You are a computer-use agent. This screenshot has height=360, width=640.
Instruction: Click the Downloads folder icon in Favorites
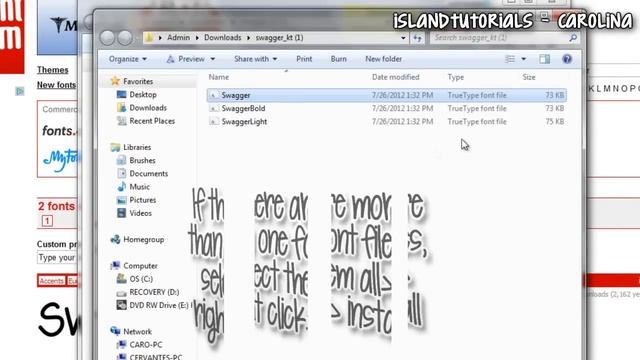coord(121,108)
